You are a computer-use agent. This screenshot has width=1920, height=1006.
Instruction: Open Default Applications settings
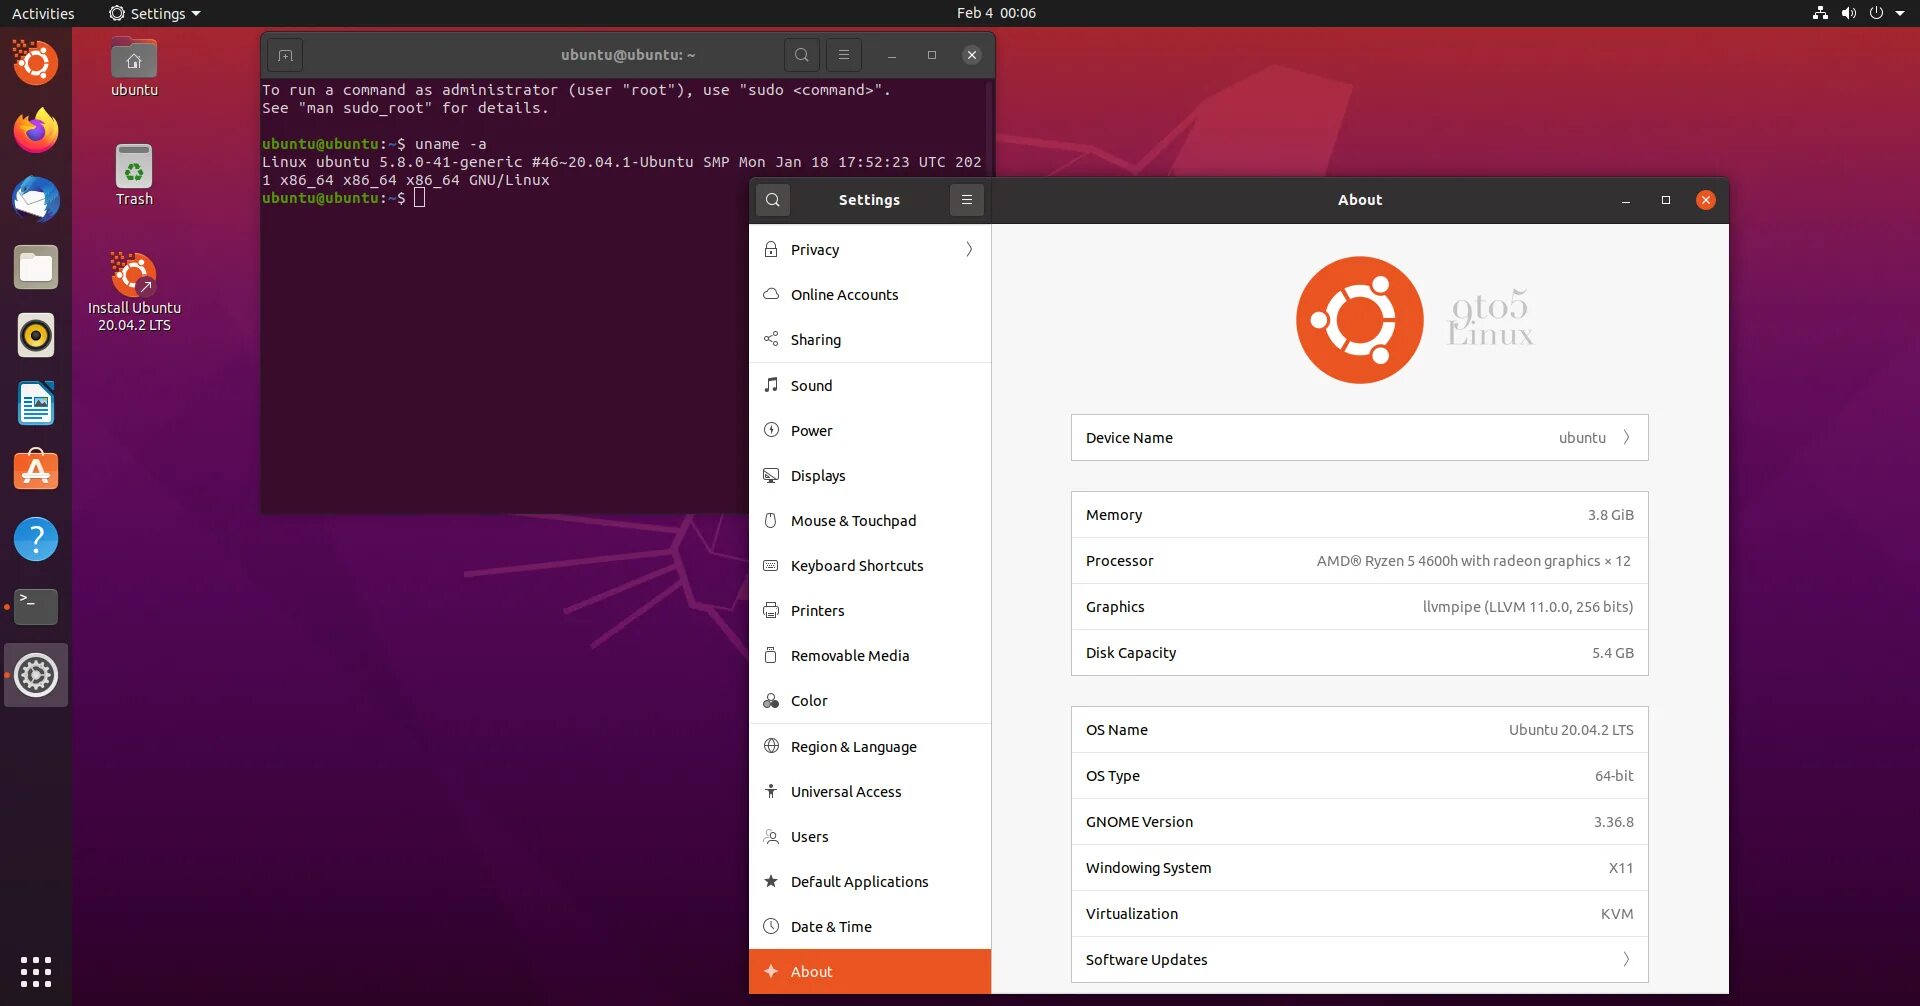click(870, 882)
